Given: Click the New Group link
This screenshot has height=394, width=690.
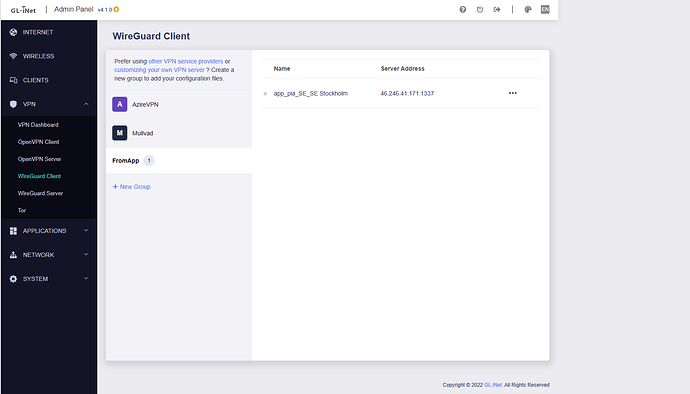Looking at the screenshot, I should (x=135, y=187).
